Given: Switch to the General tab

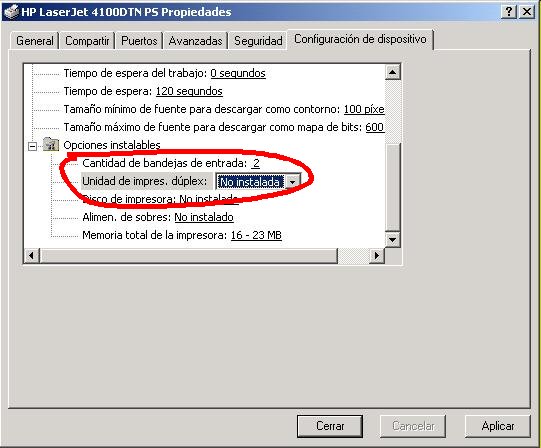Looking at the screenshot, I should click(x=35, y=41).
